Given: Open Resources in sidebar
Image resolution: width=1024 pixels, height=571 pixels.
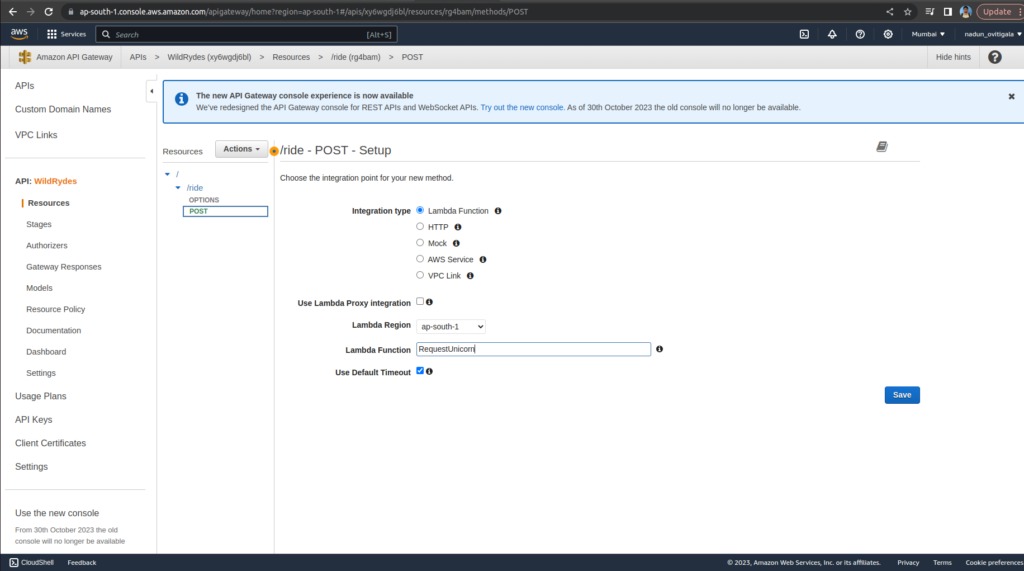Looking at the screenshot, I should point(48,203).
